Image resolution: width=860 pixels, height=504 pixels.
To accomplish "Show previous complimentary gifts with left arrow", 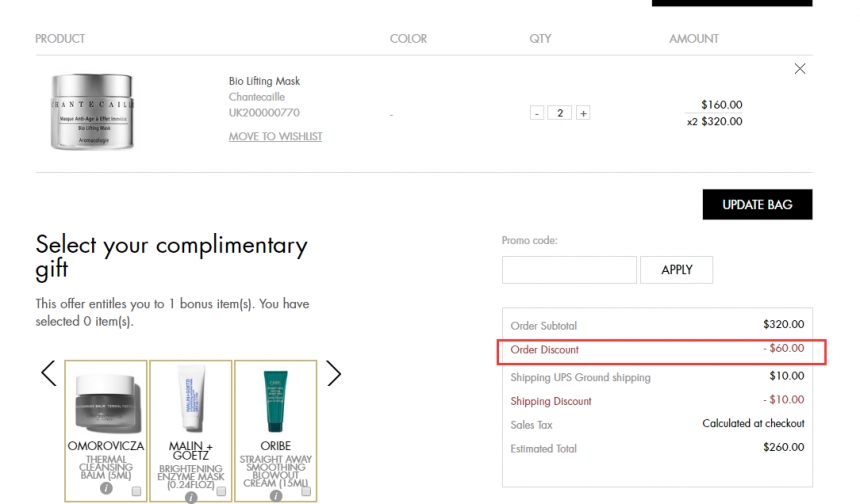I will [x=48, y=374].
